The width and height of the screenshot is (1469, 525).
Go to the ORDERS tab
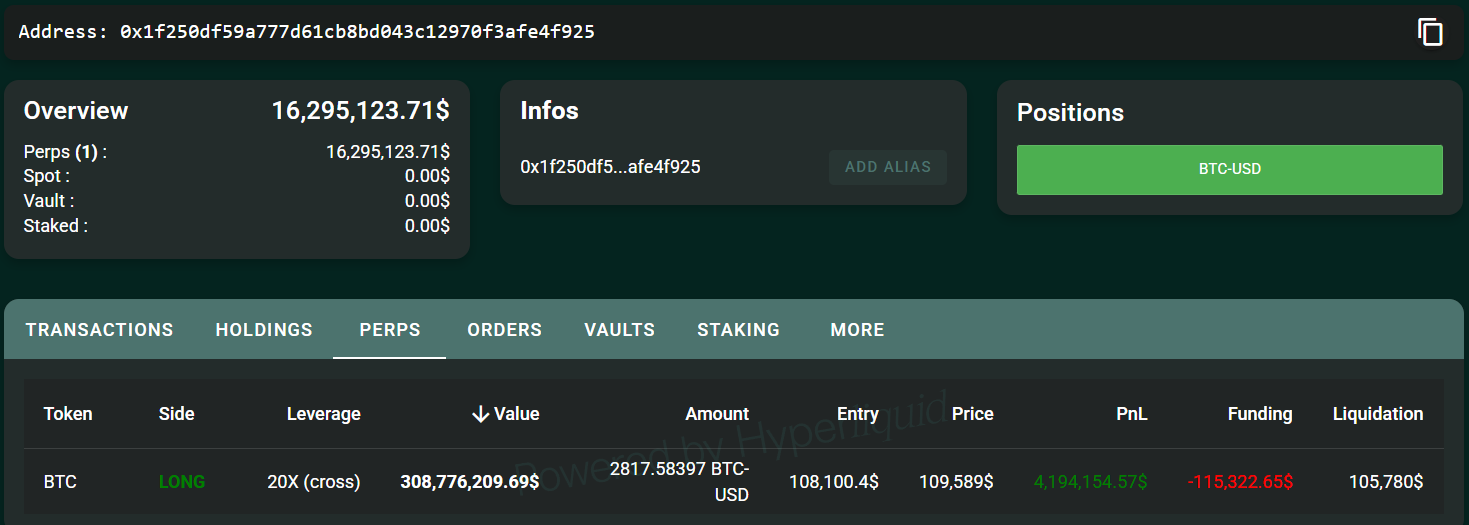point(504,330)
